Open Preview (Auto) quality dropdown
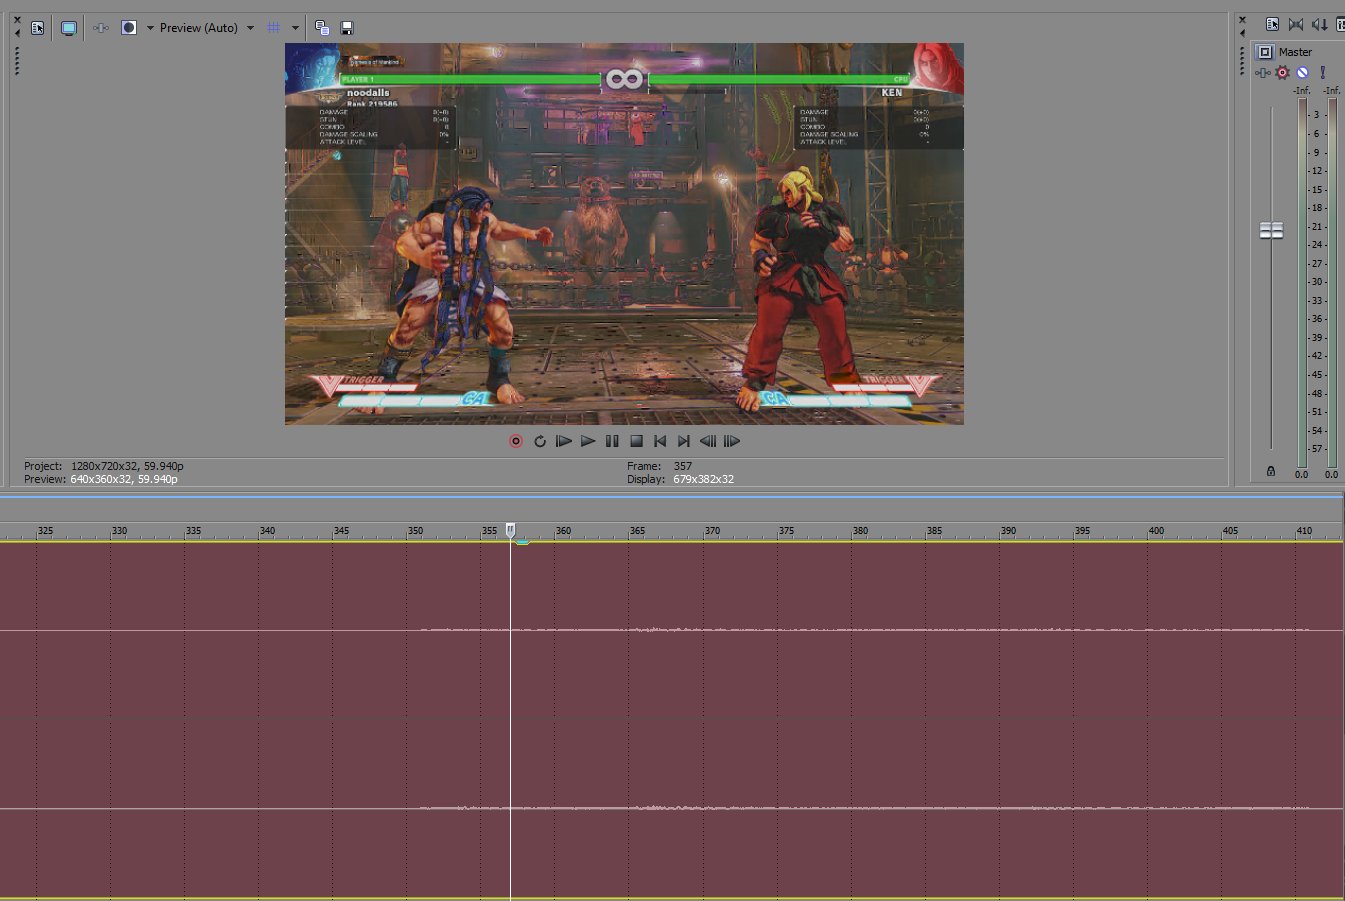The height and width of the screenshot is (901, 1345). tap(207, 28)
